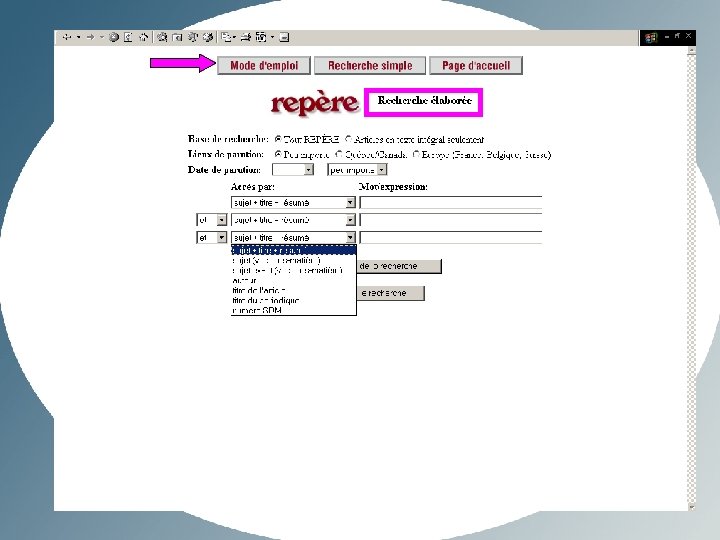Open the second row 'et' operator dropdown
This screenshot has width=720, height=540.
pyautogui.click(x=212, y=220)
